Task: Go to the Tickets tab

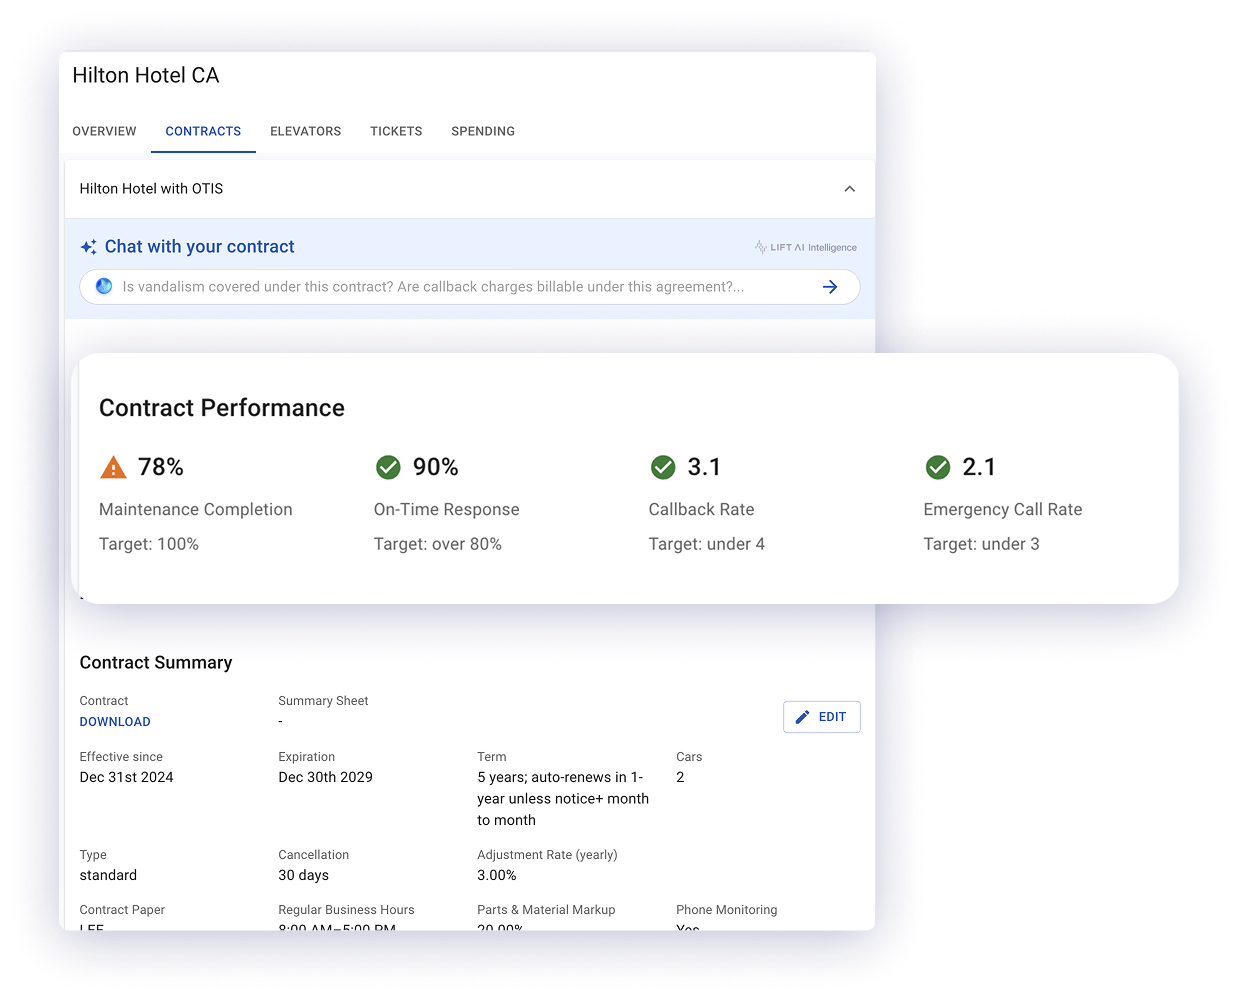Action: 396,131
